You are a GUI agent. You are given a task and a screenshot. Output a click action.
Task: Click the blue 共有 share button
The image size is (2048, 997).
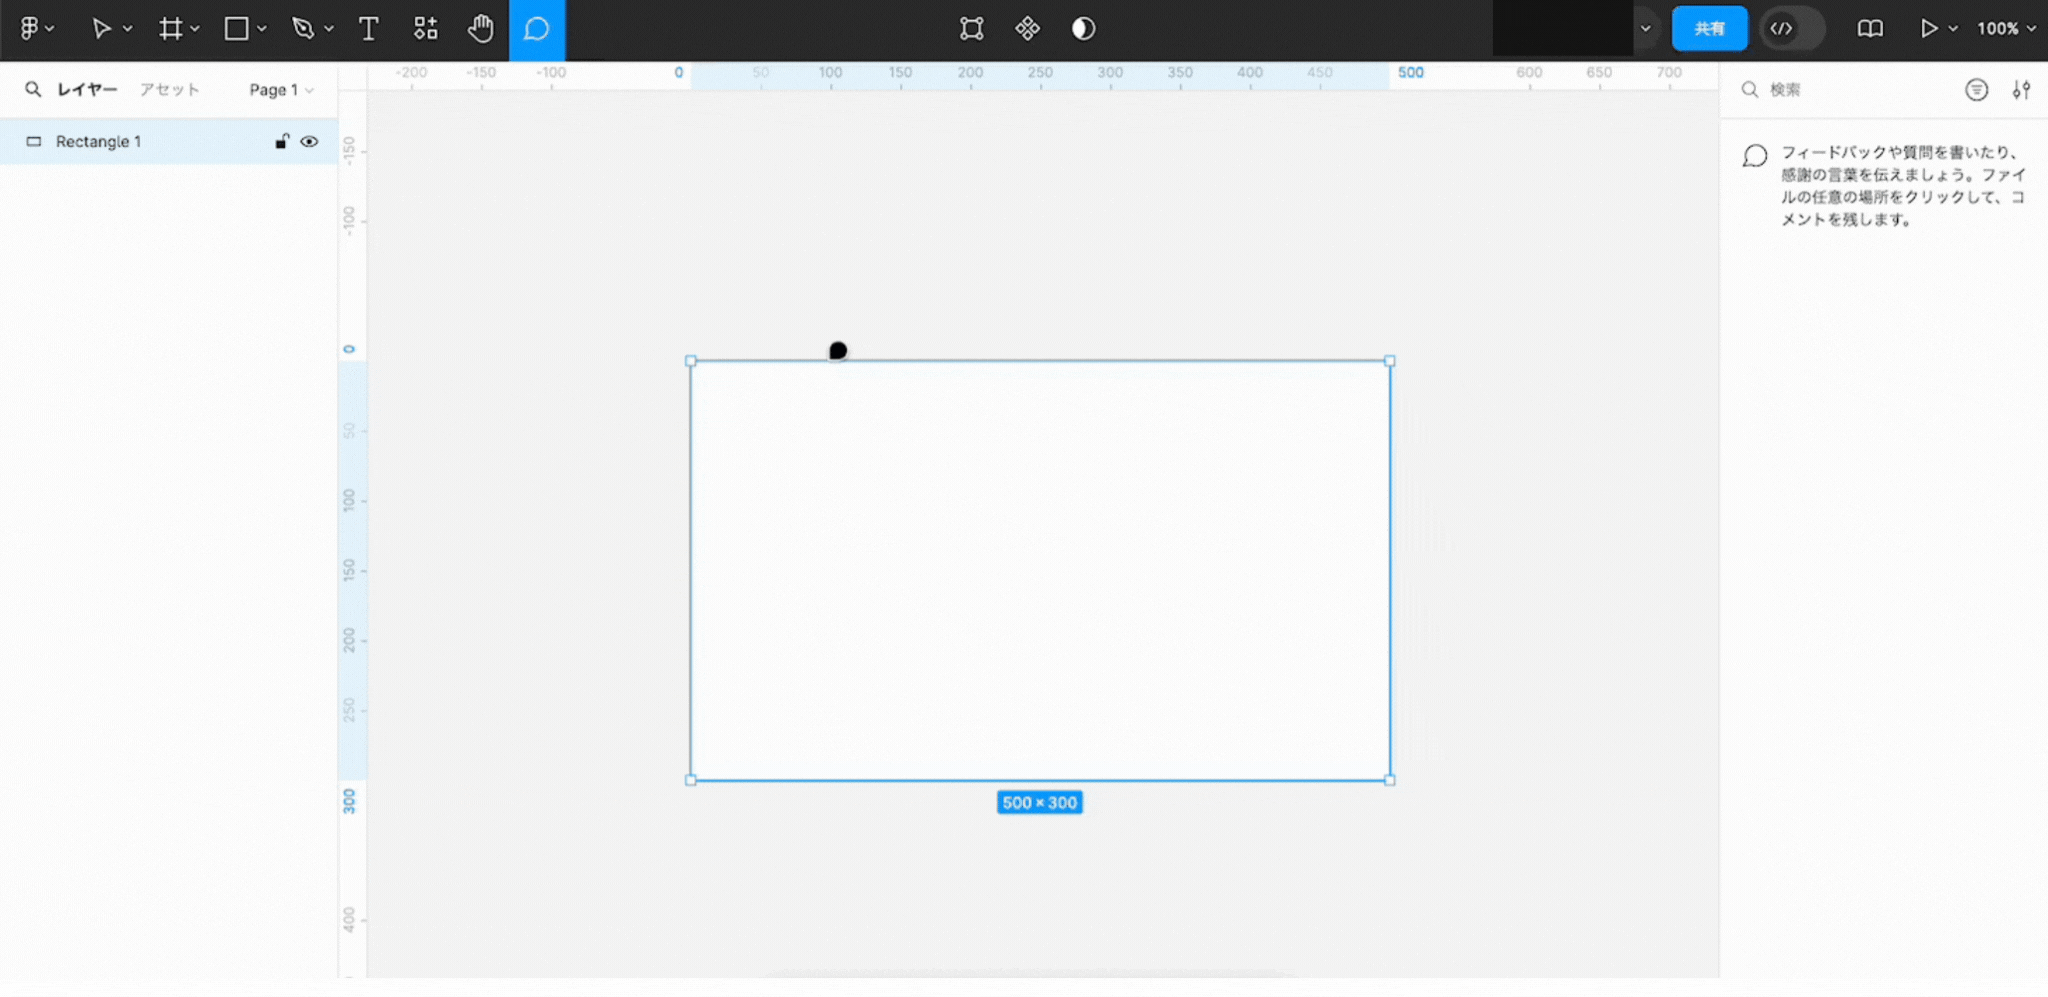point(1709,29)
